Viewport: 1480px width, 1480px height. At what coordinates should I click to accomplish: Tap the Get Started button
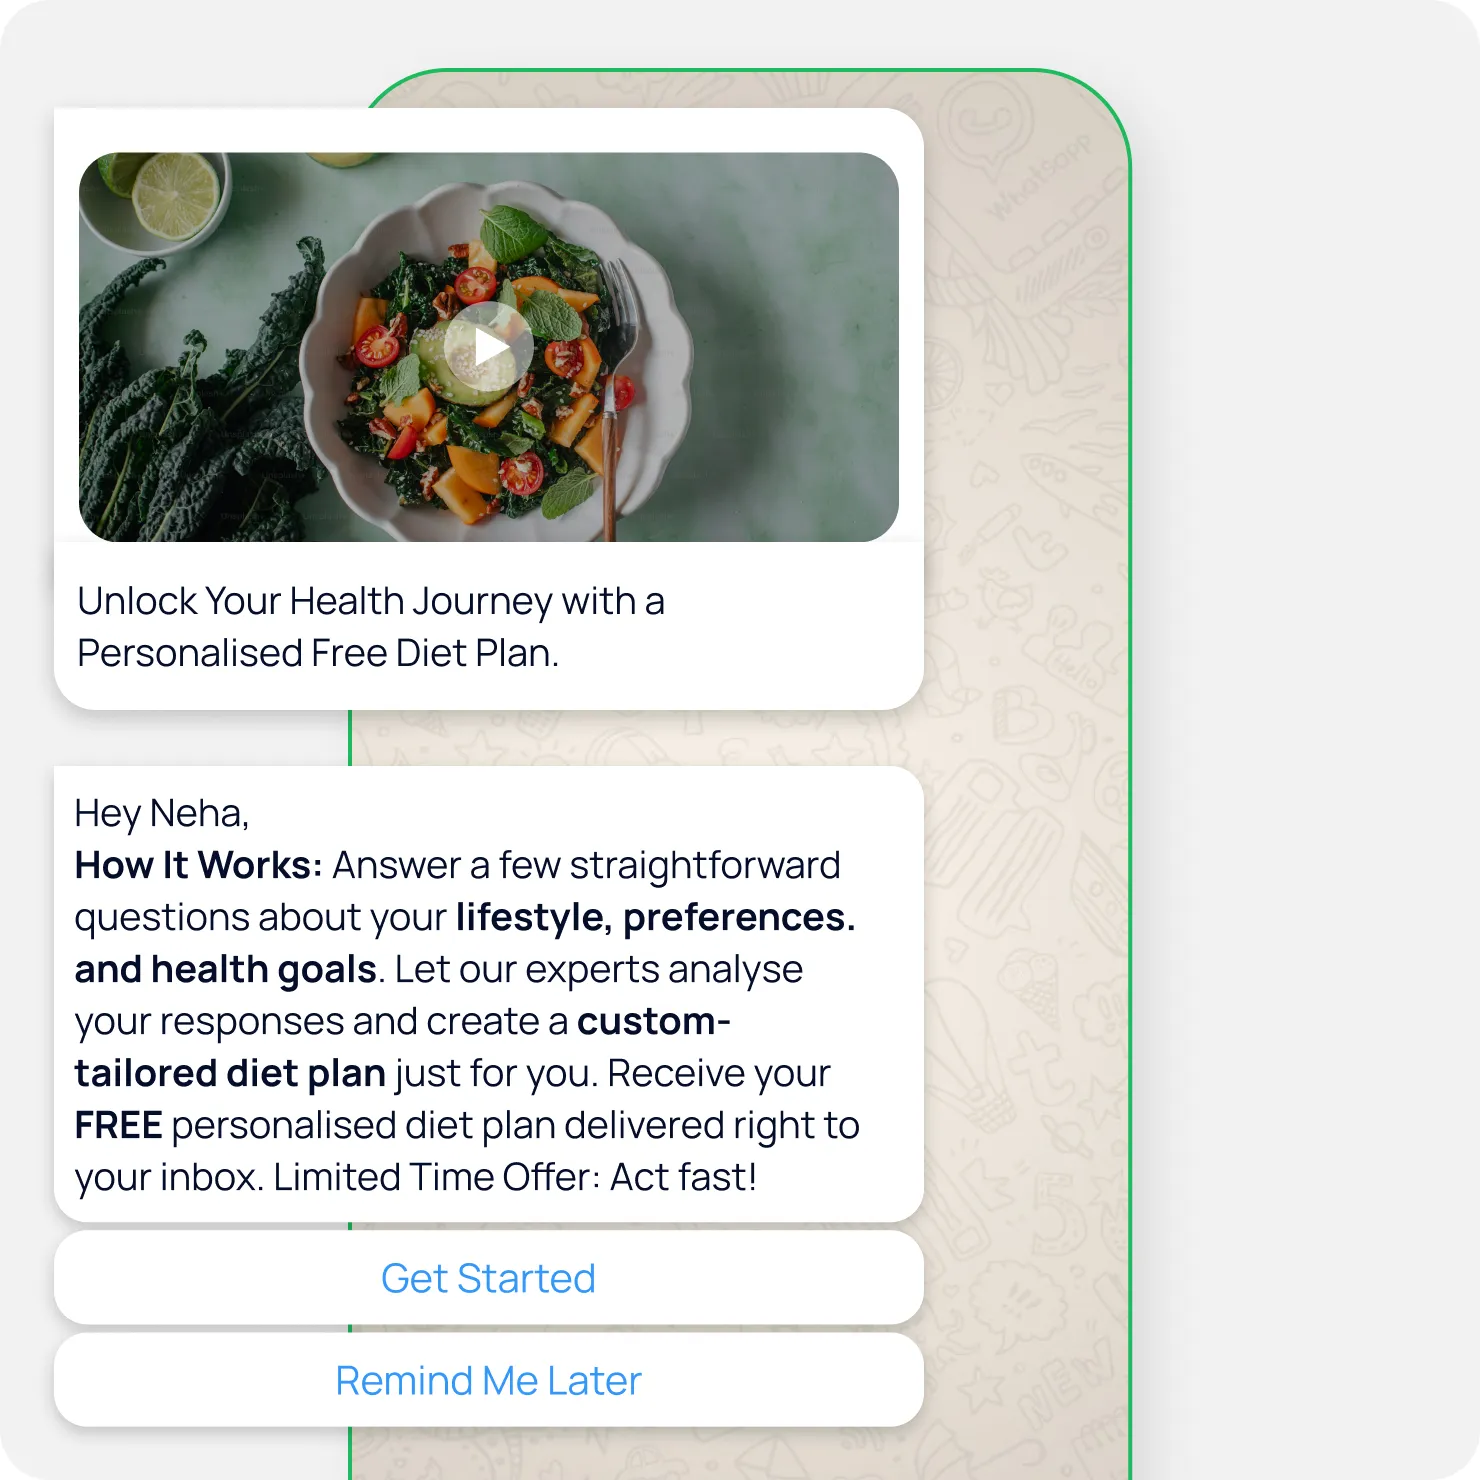488,1278
